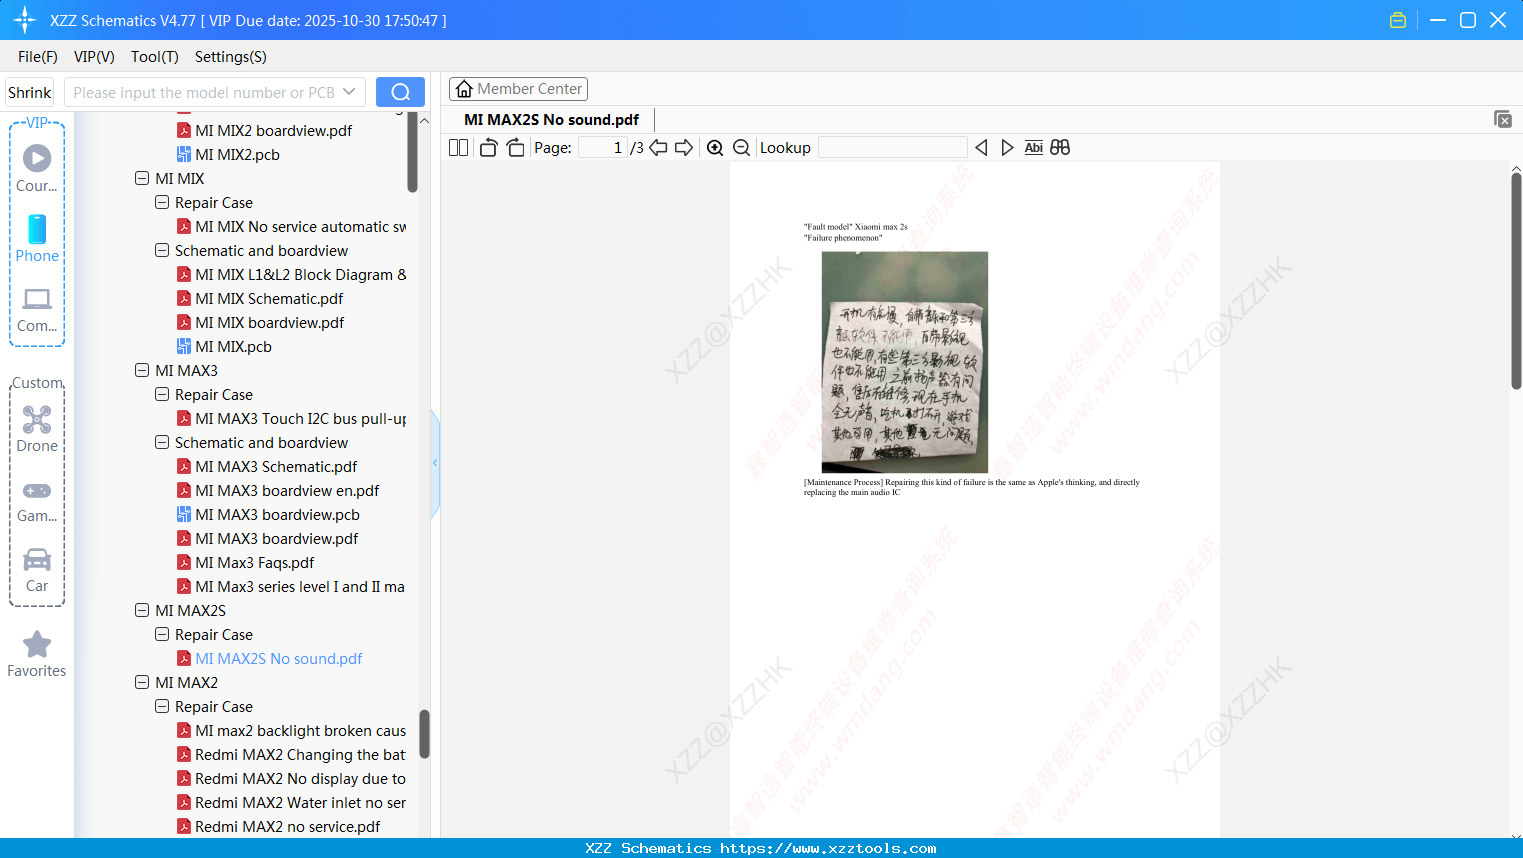The height and width of the screenshot is (858, 1523).
Task: Collapse the MI MAX2S tree node
Action: (x=142, y=611)
